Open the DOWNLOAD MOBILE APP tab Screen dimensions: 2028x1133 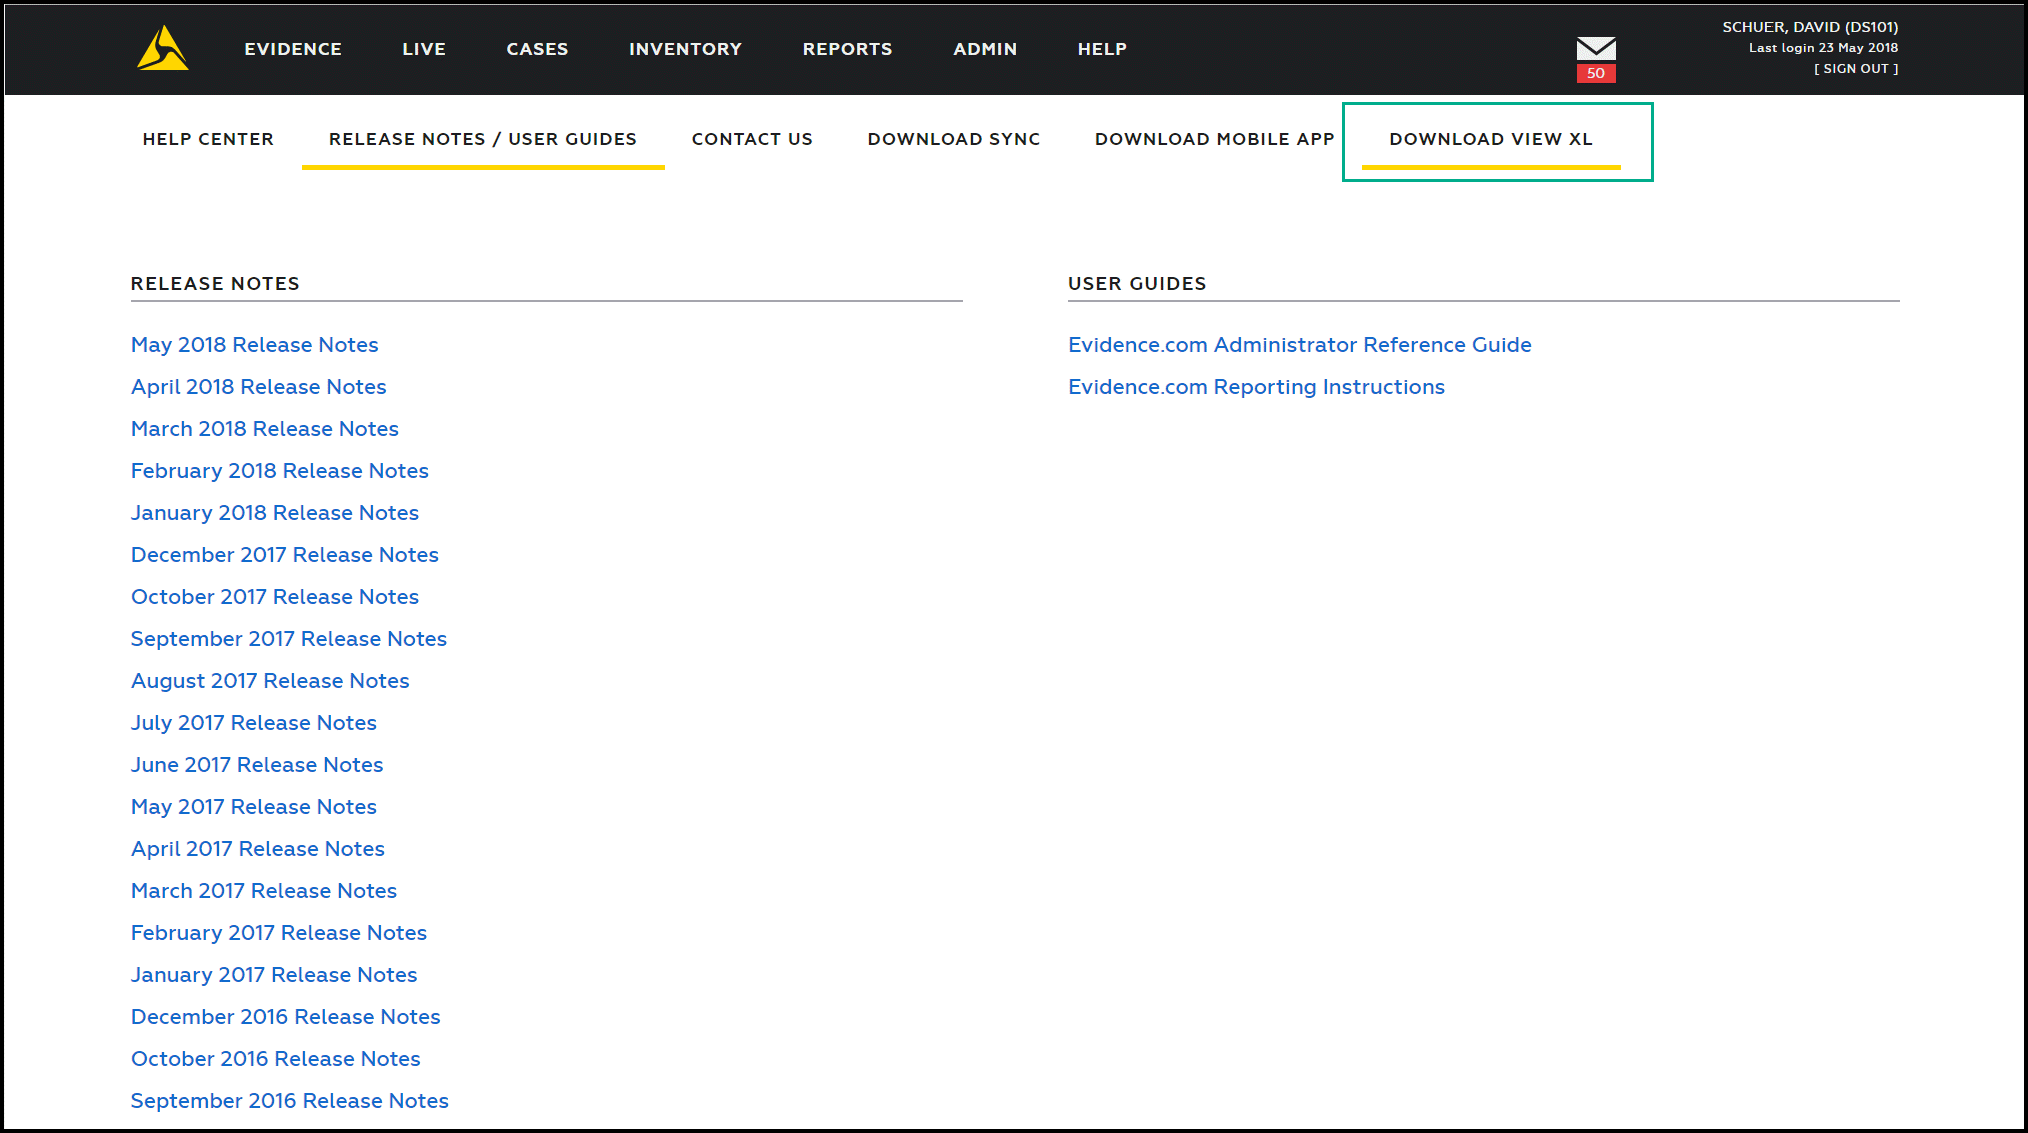click(1213, 139)
